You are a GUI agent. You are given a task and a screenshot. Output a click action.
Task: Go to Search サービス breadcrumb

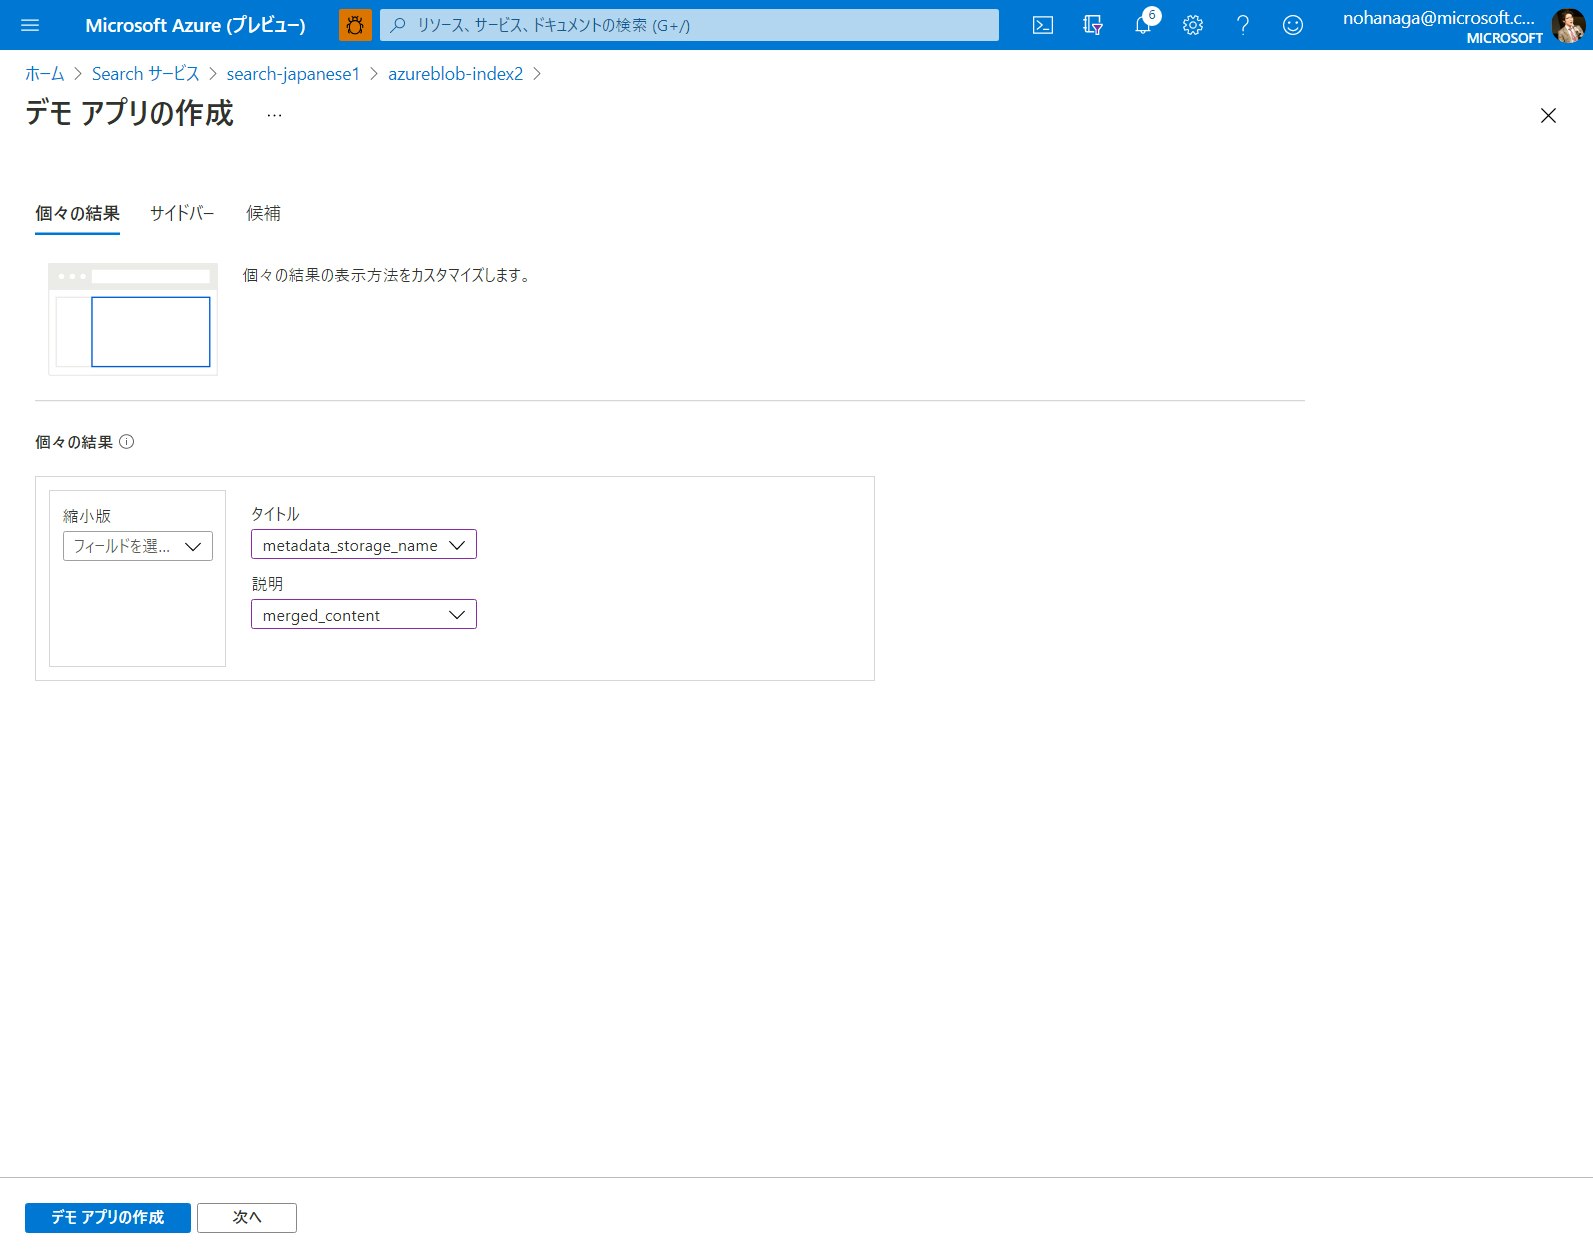tap(146, 74)
